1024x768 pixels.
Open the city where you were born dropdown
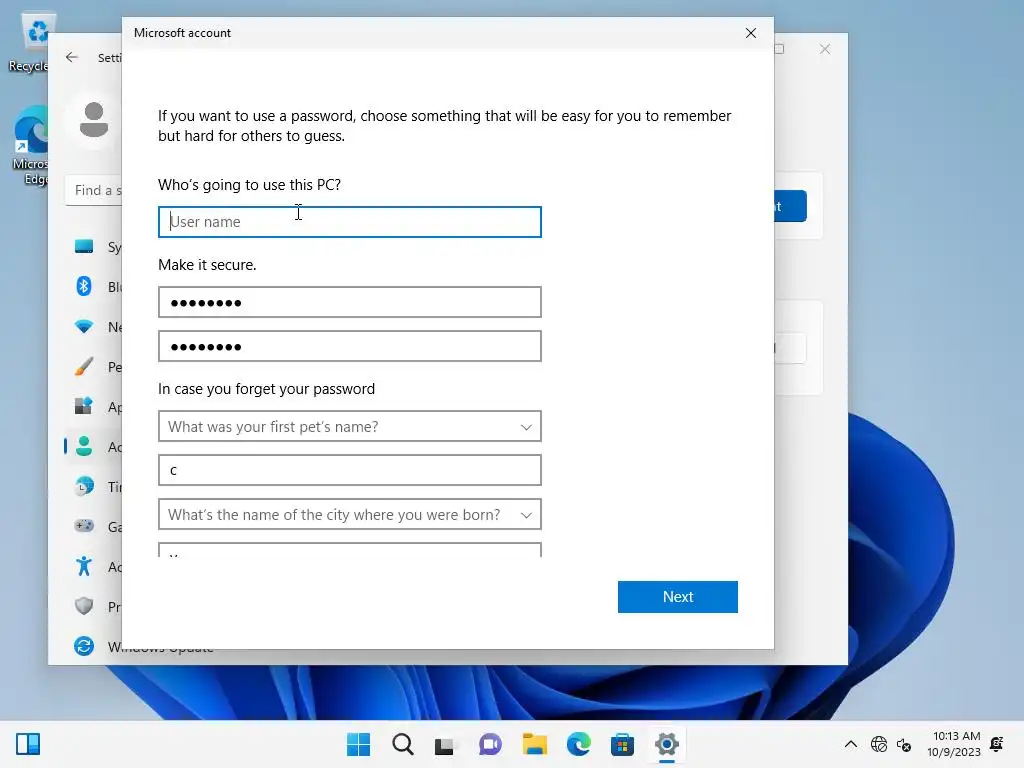(x=349, y=515)
